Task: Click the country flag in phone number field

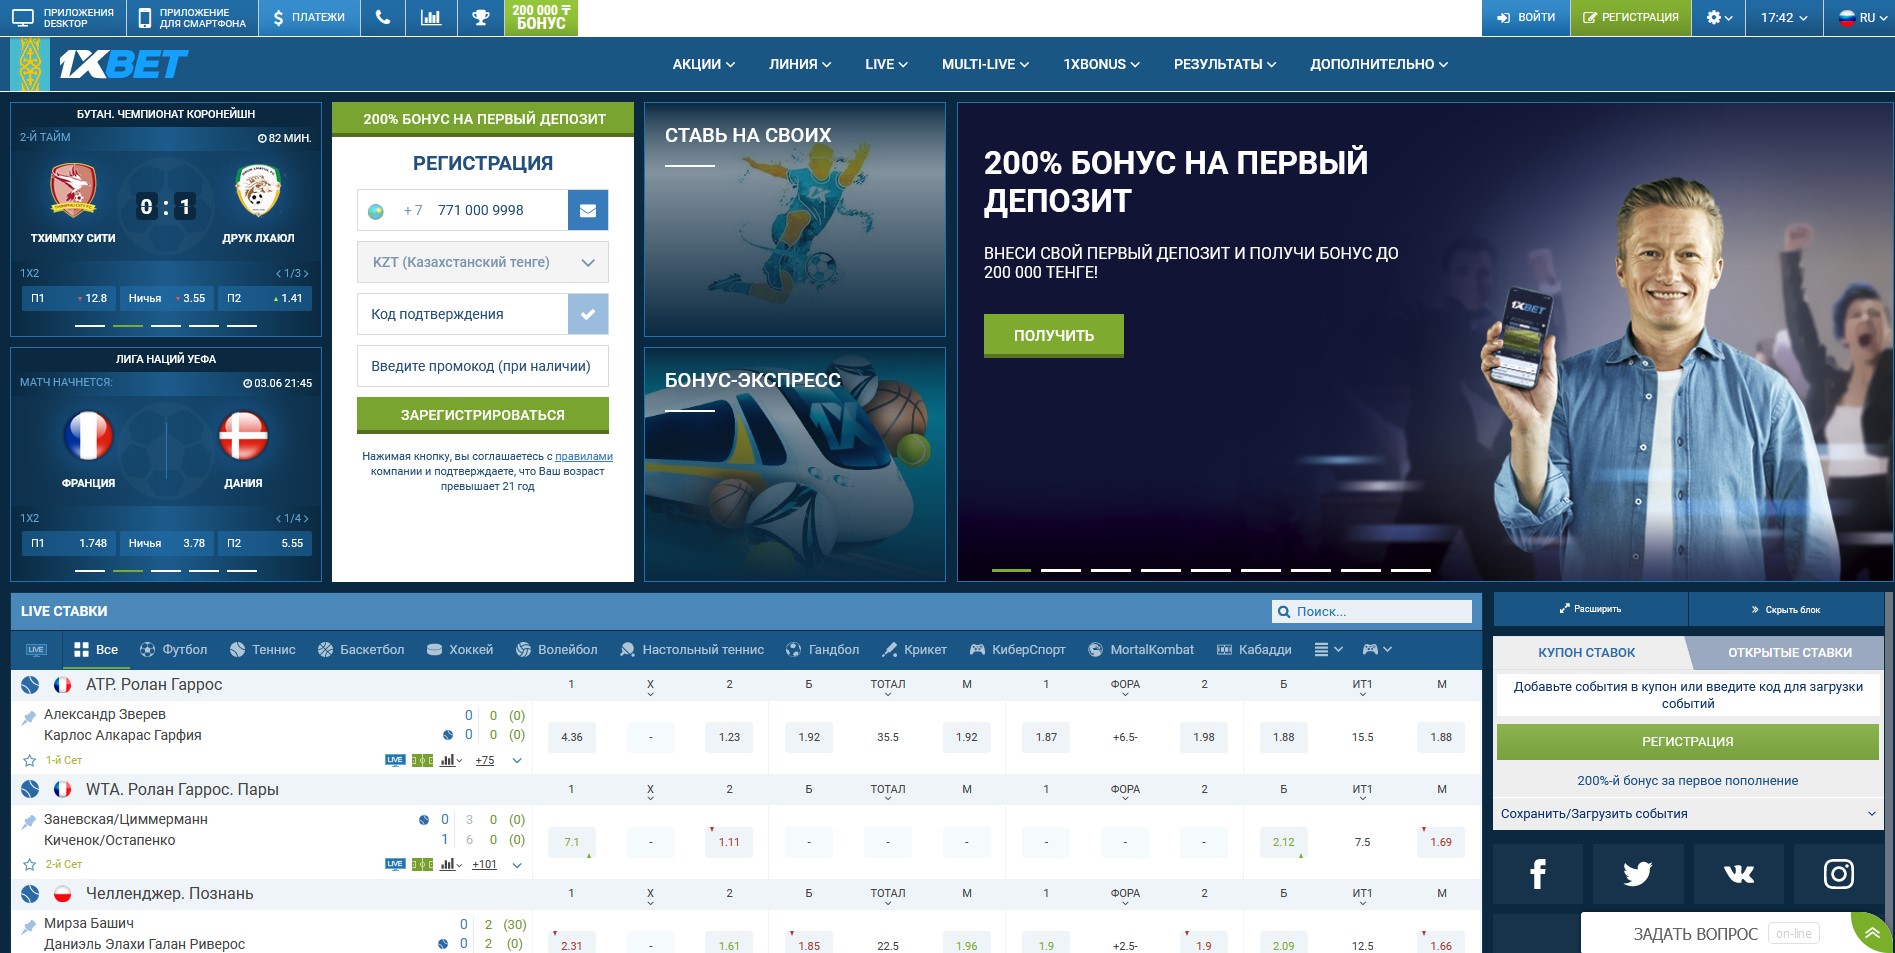Action: [376, 211]
